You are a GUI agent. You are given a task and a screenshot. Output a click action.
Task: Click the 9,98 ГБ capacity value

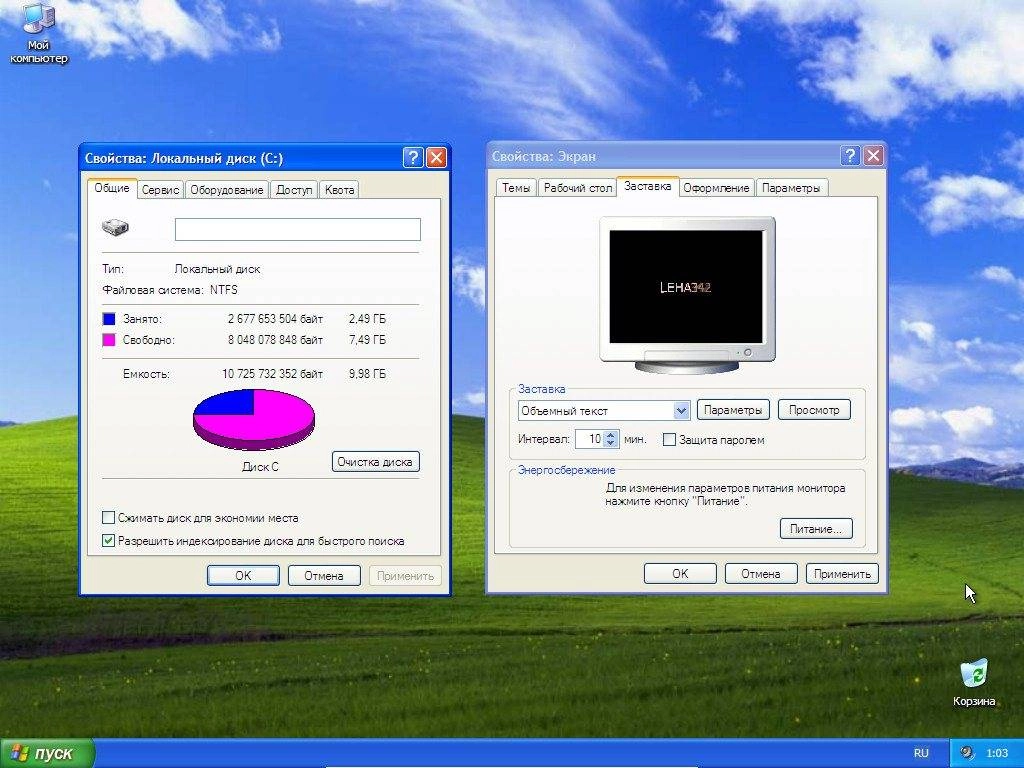coord(367,374)
